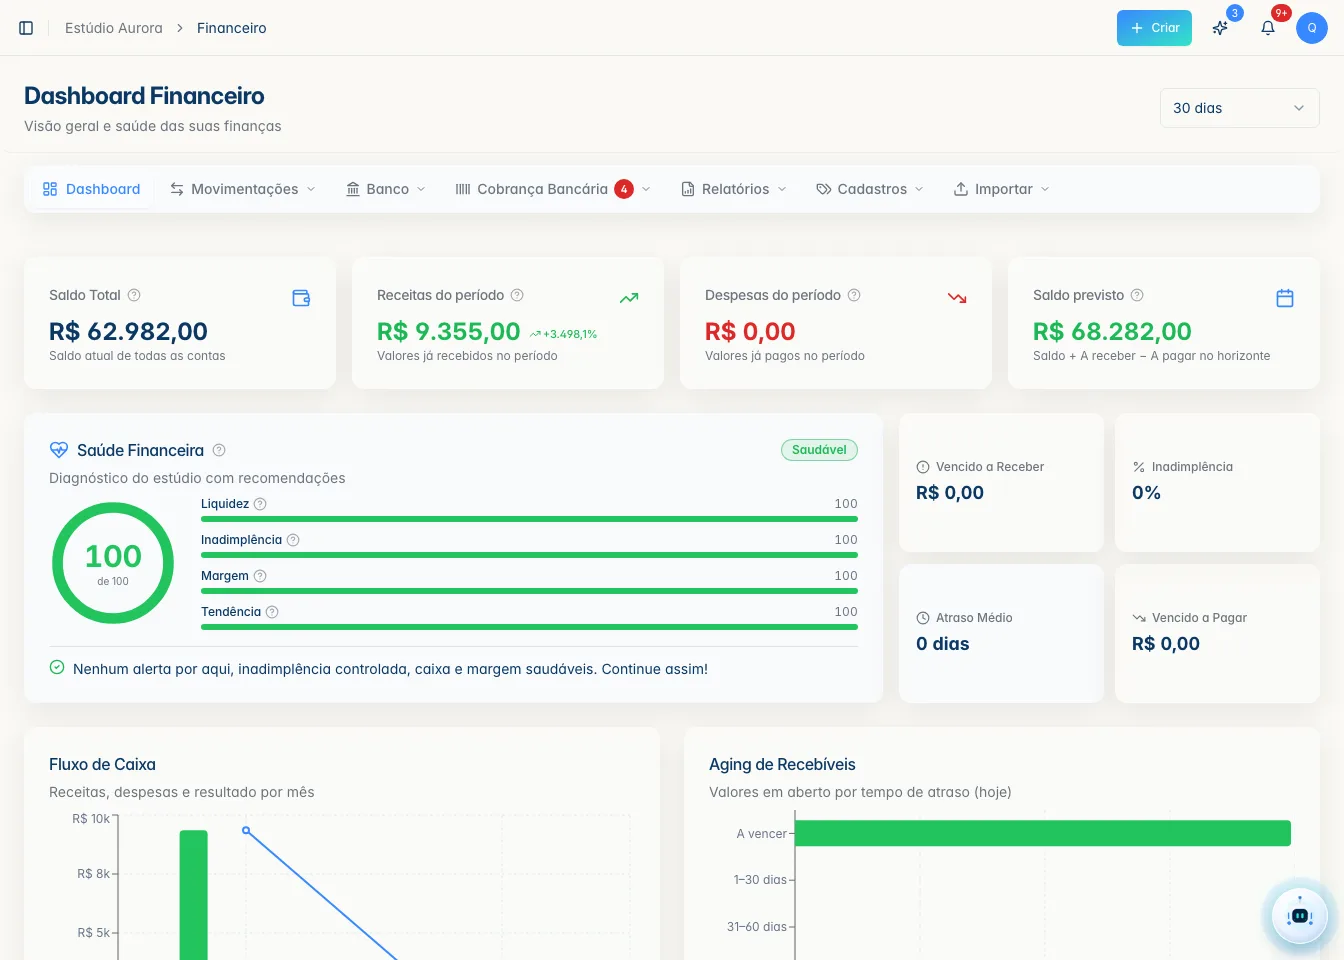Click the Financeiro breadcrumb

[232, 28]
